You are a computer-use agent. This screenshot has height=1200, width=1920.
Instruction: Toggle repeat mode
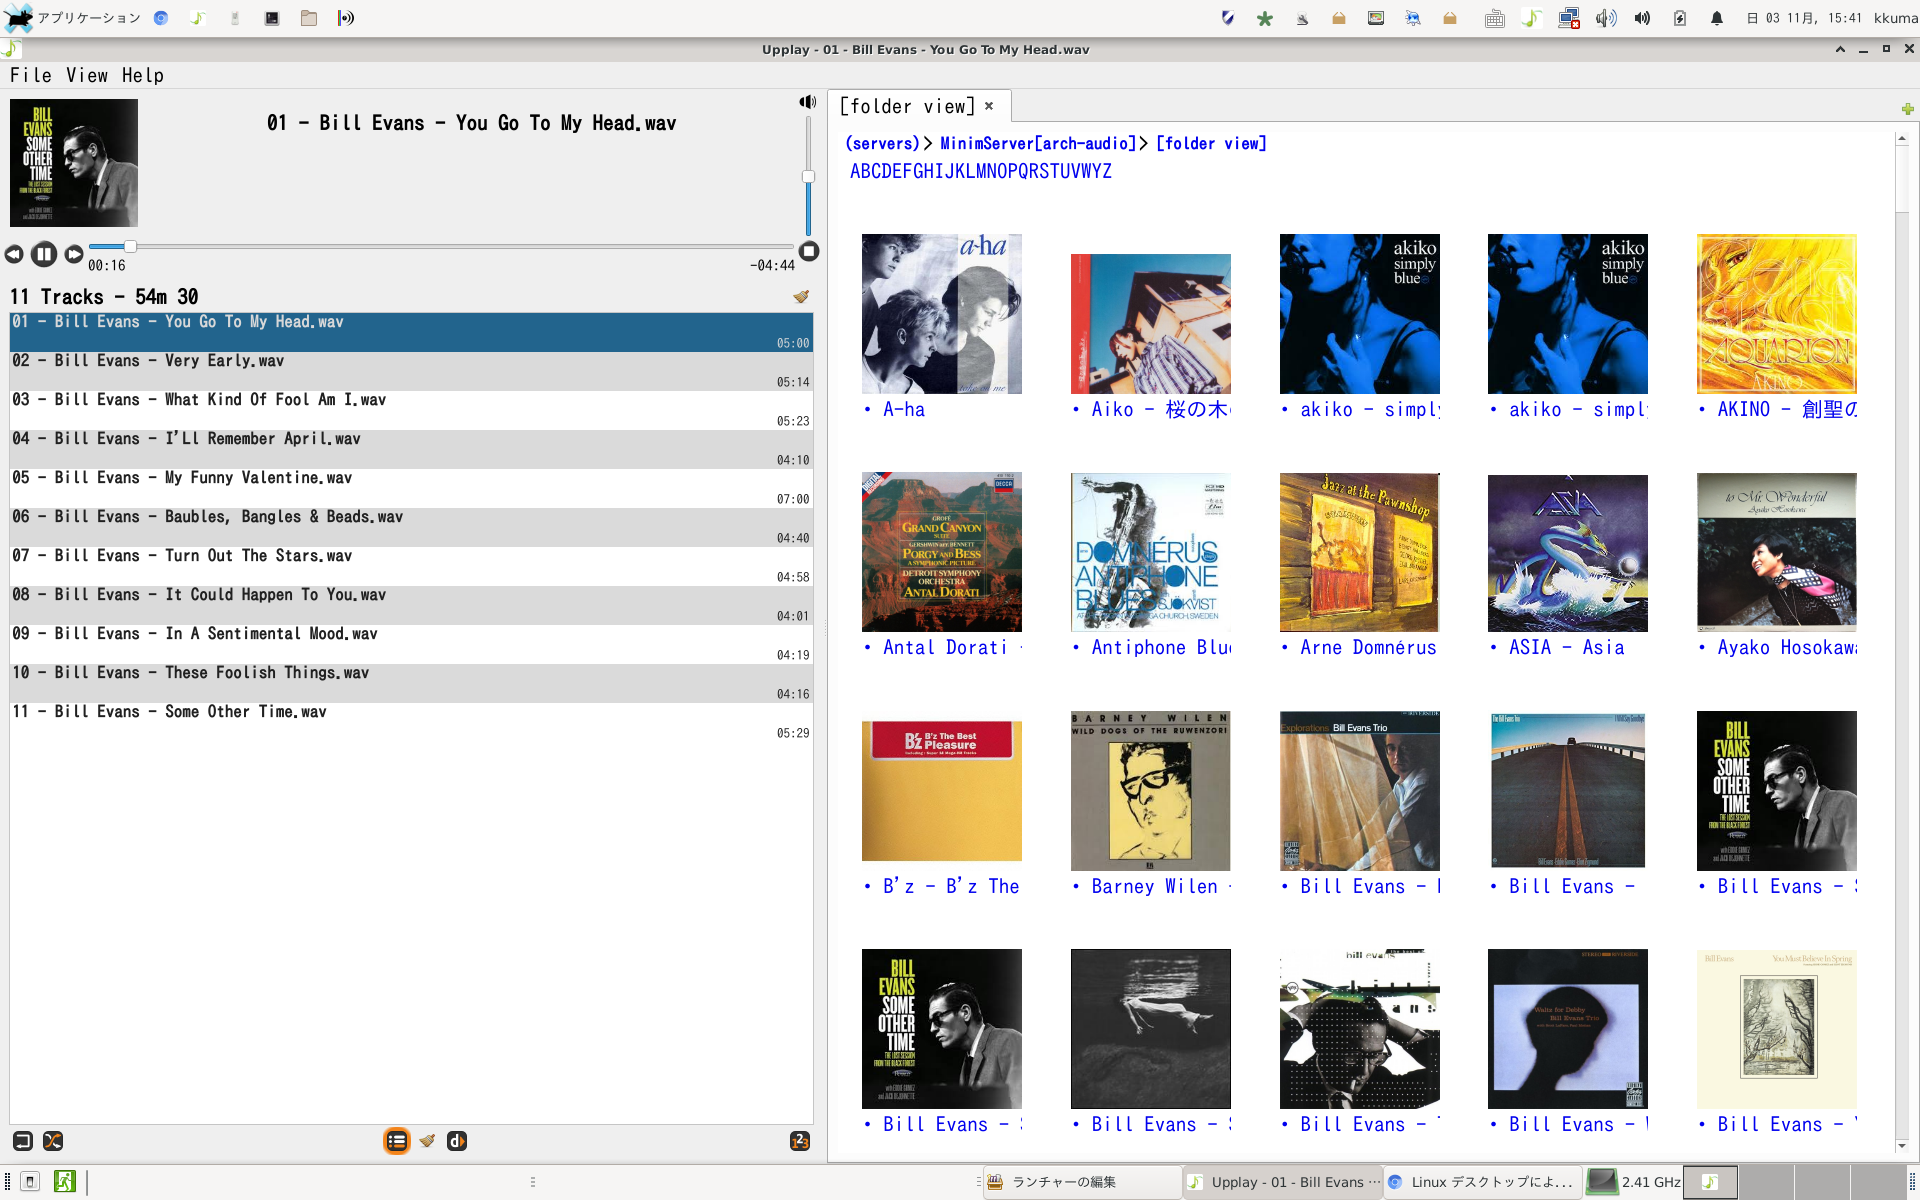(x=22, y=1141)
